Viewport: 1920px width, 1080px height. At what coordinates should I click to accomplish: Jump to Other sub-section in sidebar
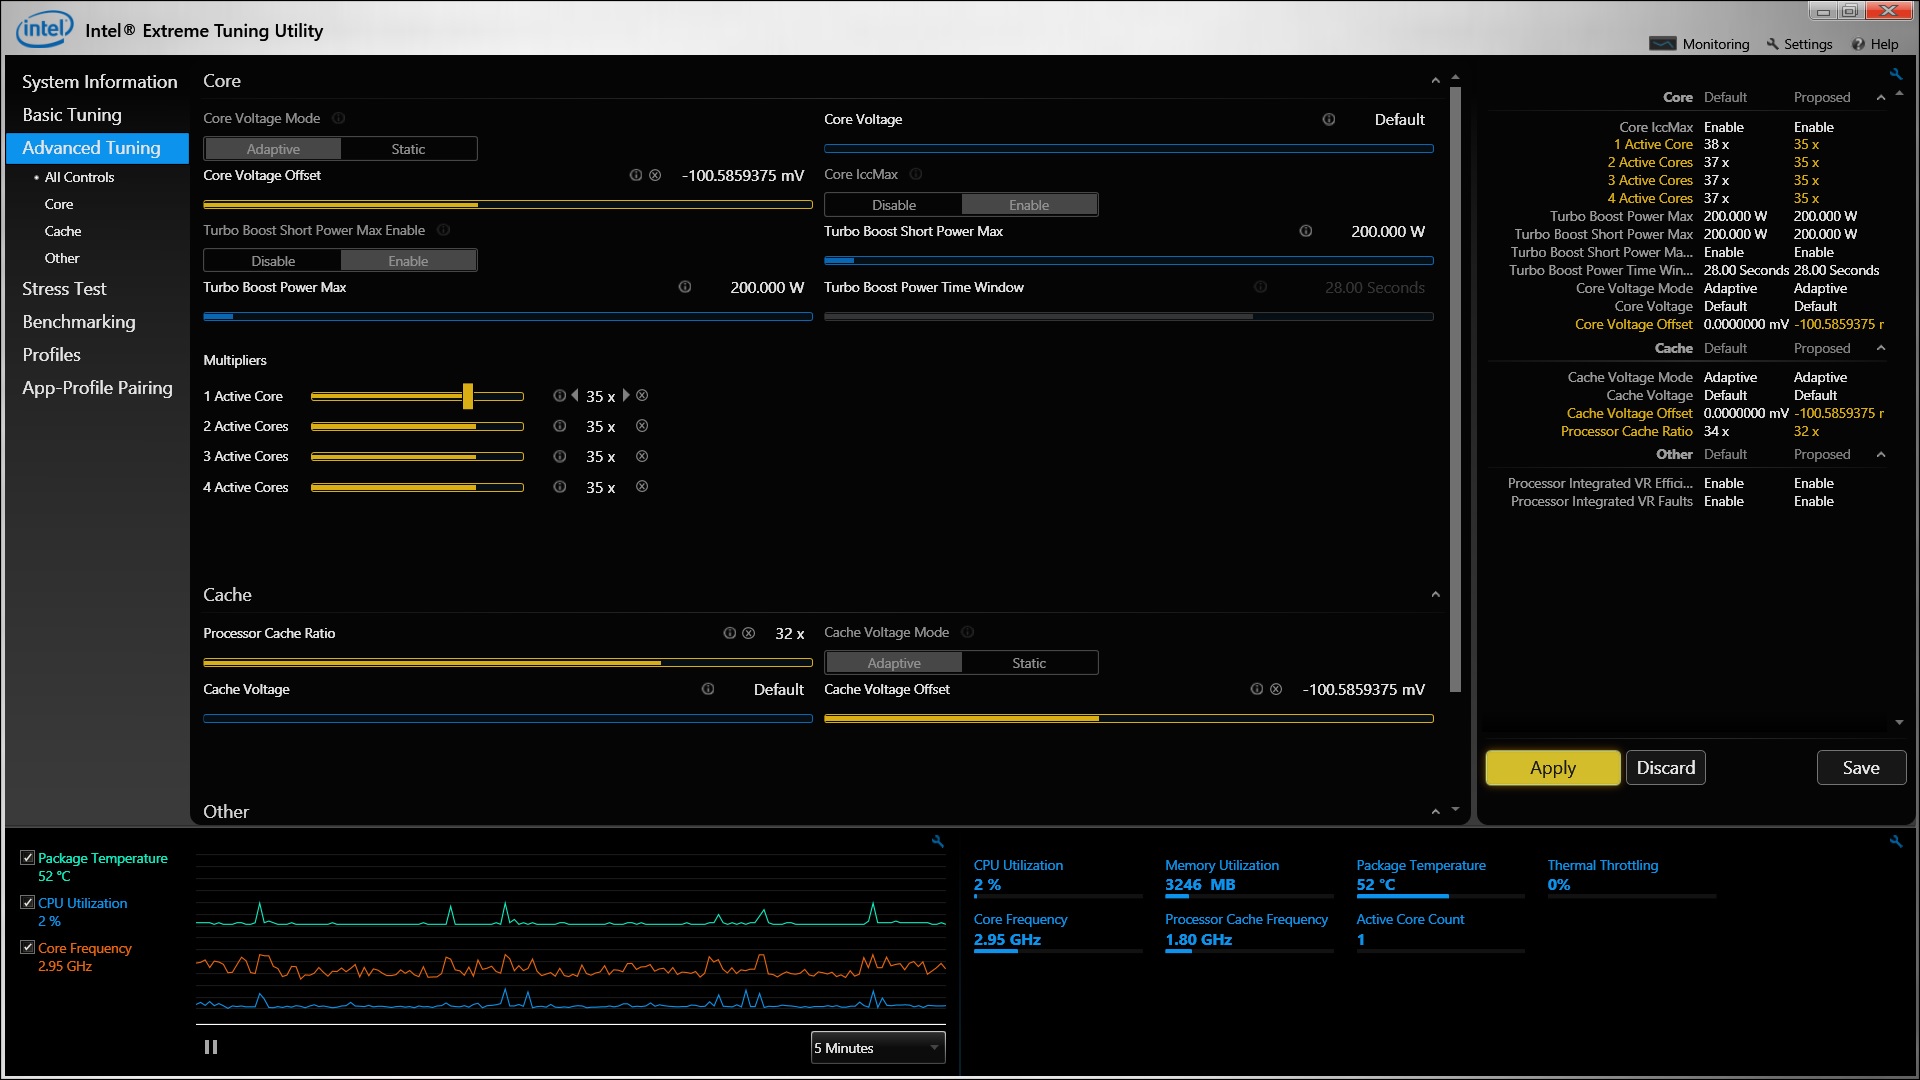pyautogui.click(x=62, y=258)
